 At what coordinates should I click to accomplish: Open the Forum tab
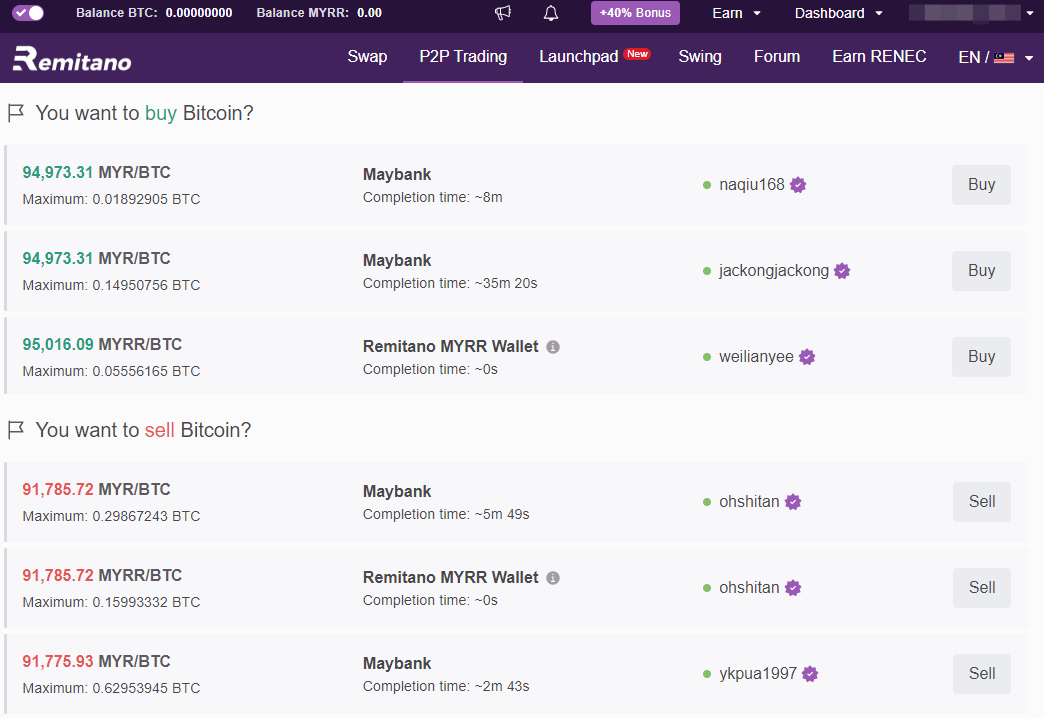pos(777,57)
